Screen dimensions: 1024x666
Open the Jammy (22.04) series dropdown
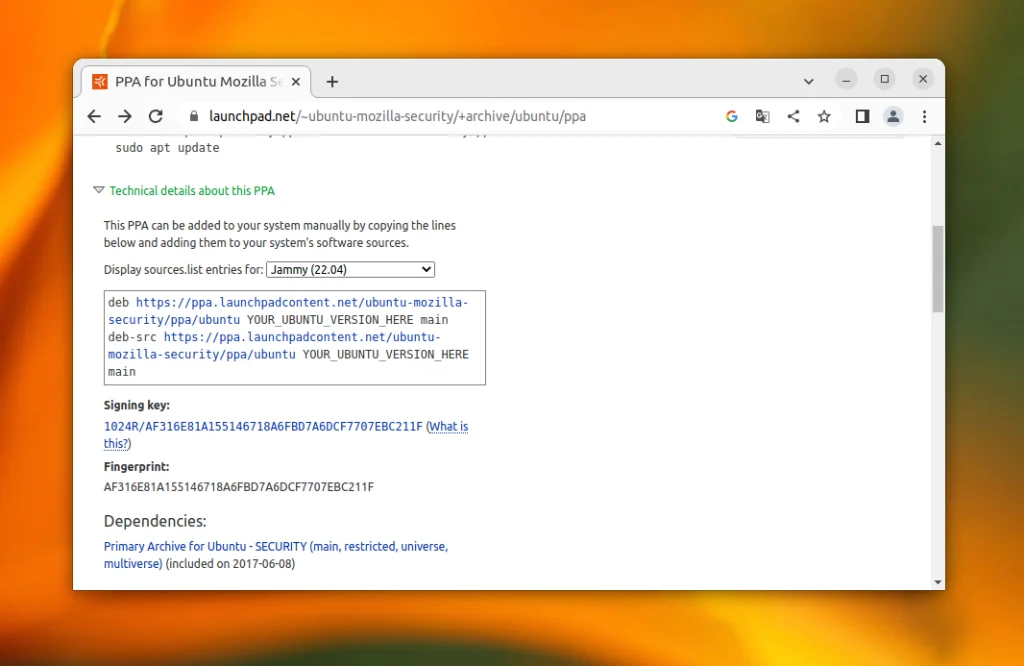pyautogui.click(x=351, y=270)
